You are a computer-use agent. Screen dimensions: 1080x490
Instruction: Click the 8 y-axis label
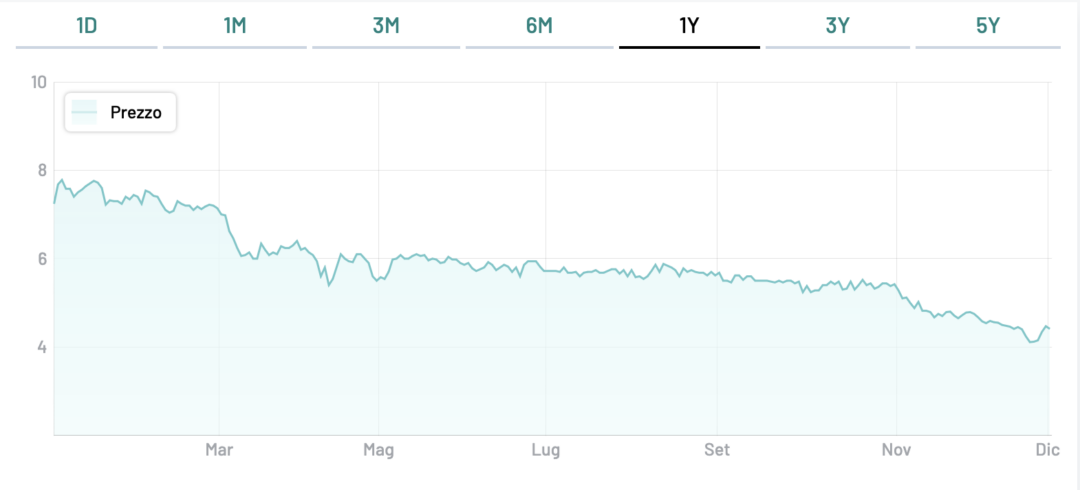[42, 170]
